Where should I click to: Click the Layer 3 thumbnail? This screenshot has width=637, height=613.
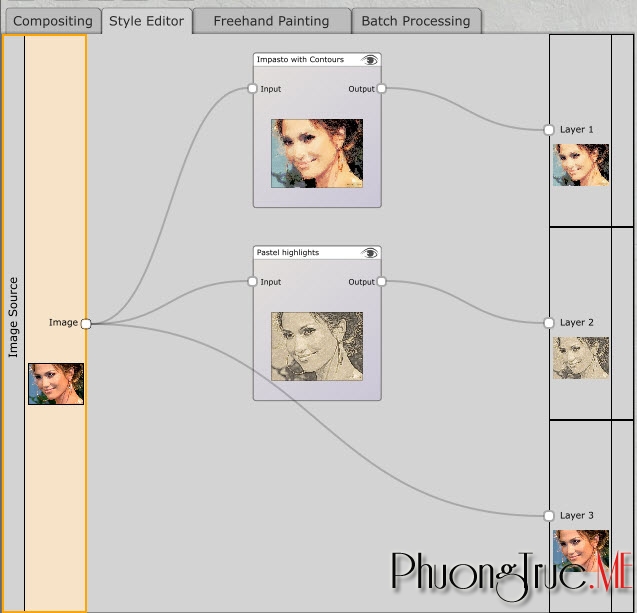581,551
